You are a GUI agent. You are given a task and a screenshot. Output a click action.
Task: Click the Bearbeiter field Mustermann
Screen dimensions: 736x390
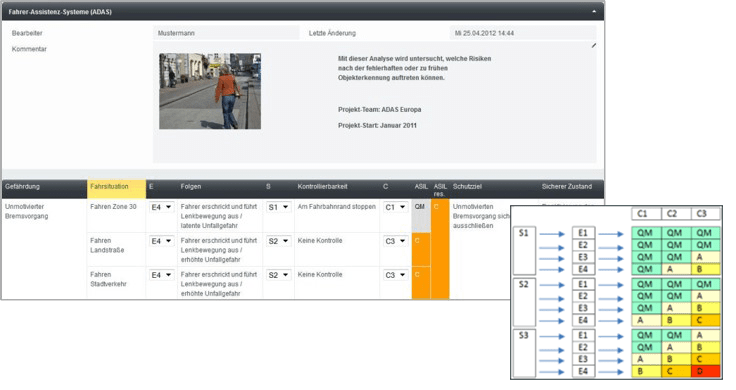226,33
